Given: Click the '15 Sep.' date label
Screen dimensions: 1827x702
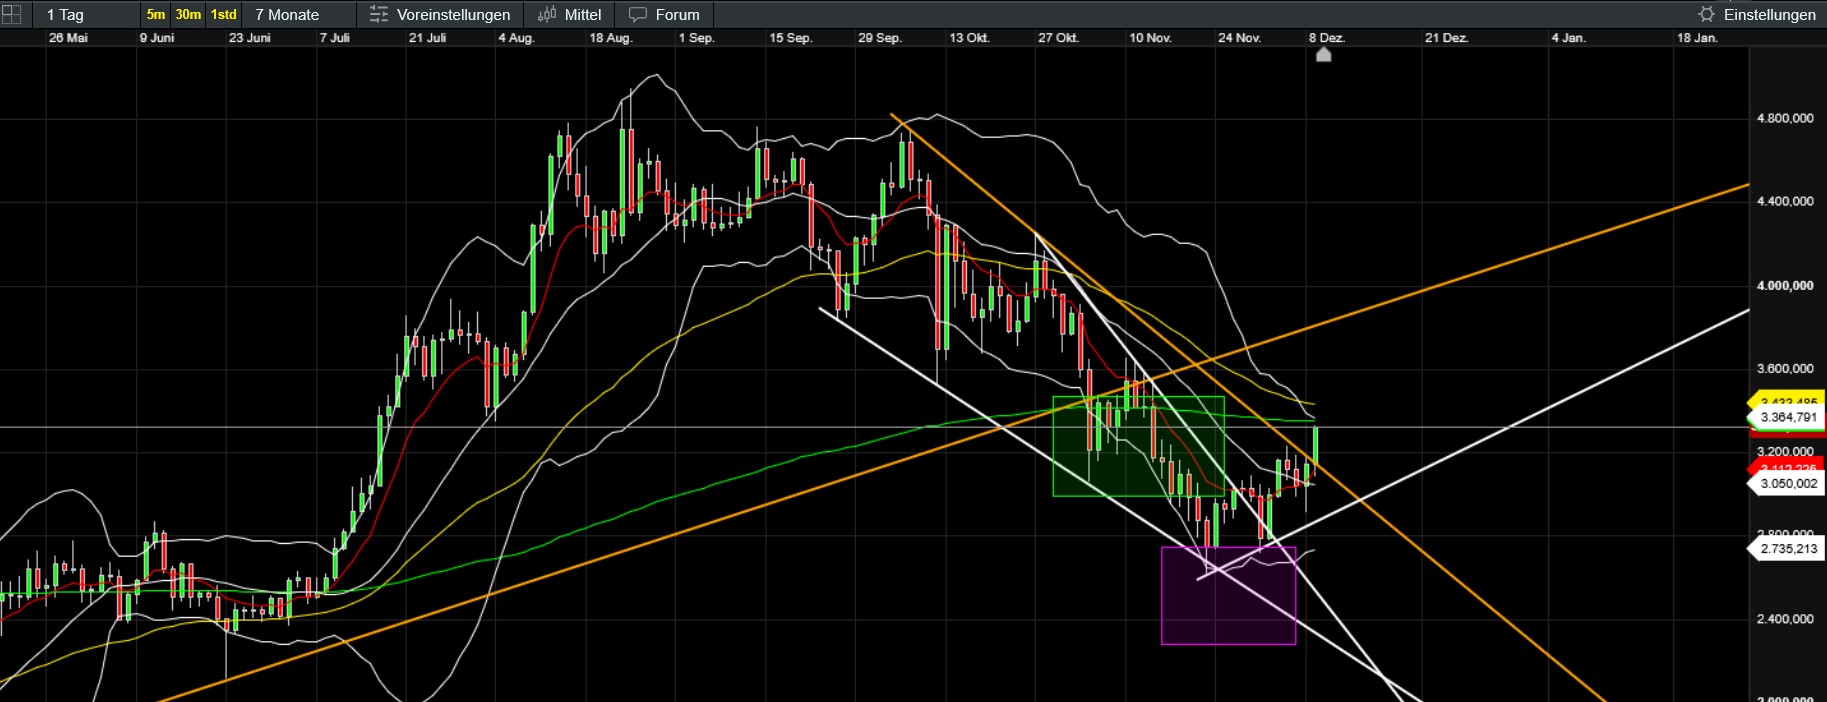Looking at the screenshot, I should [791, 38].
